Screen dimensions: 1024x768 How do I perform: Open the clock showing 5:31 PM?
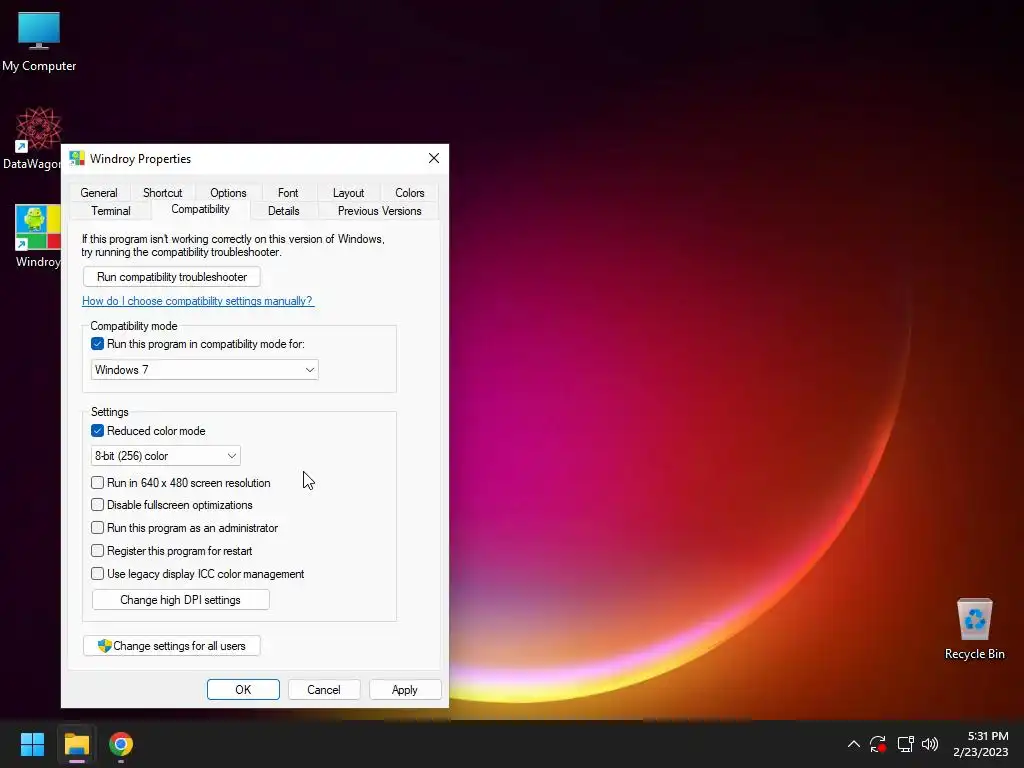[x=980, y=744]
